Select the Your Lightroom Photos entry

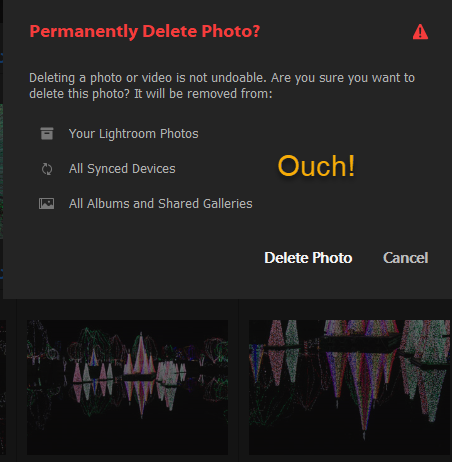click(133, 134)
